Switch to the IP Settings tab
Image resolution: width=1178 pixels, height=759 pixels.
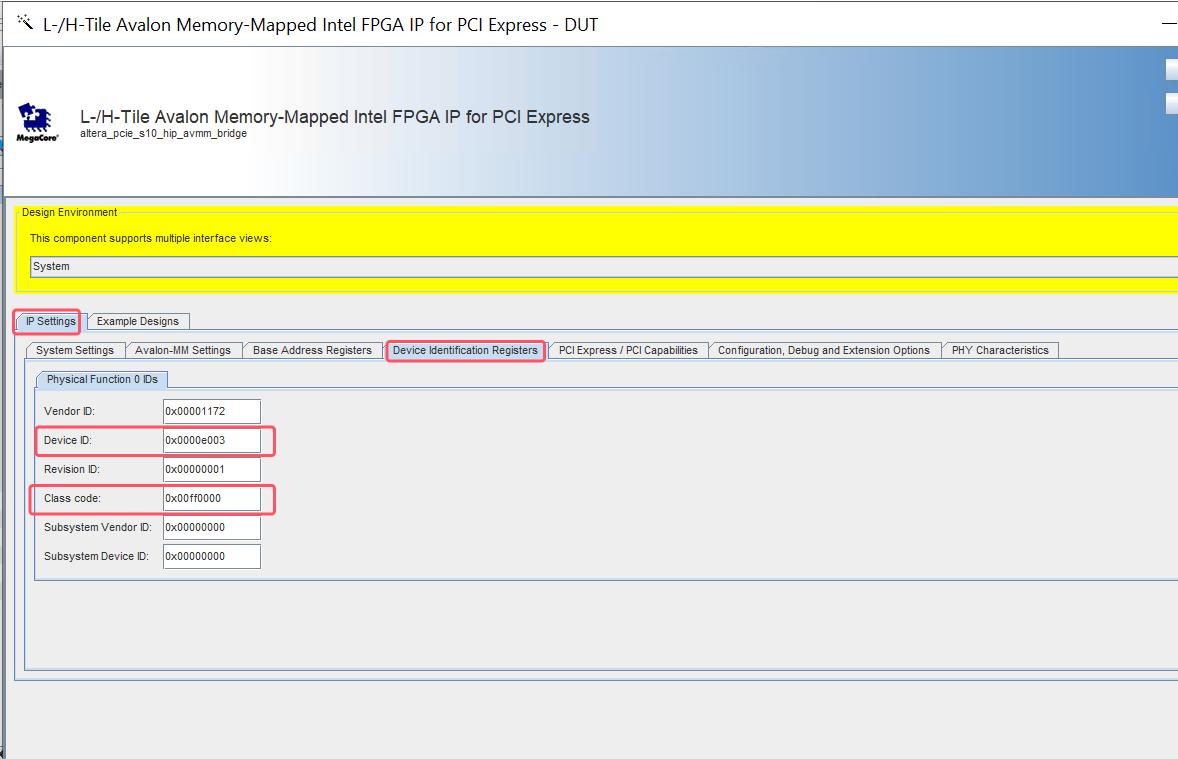point(50,321)
